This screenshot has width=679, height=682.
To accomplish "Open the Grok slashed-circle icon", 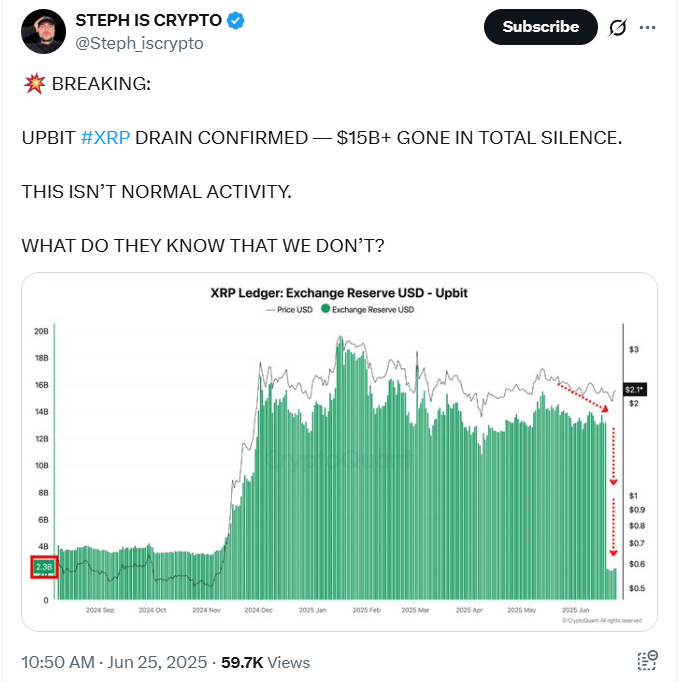I will tap(617, 27).
